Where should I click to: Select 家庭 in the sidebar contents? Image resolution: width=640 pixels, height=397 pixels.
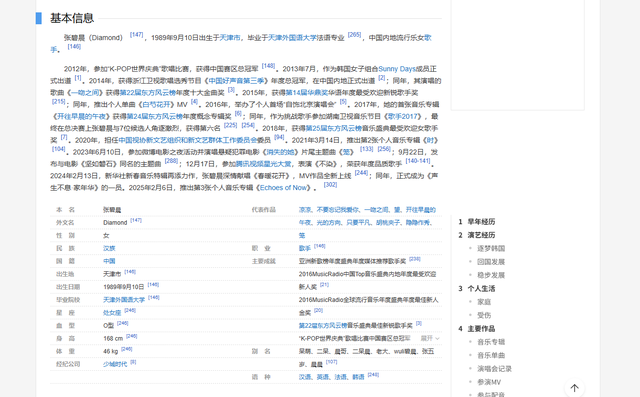point(484,302)
